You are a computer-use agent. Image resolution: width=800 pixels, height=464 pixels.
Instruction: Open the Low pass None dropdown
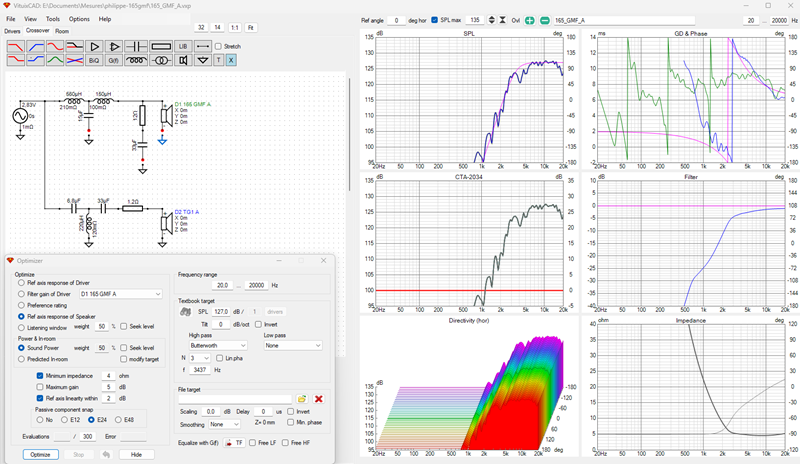click(293, 346)
